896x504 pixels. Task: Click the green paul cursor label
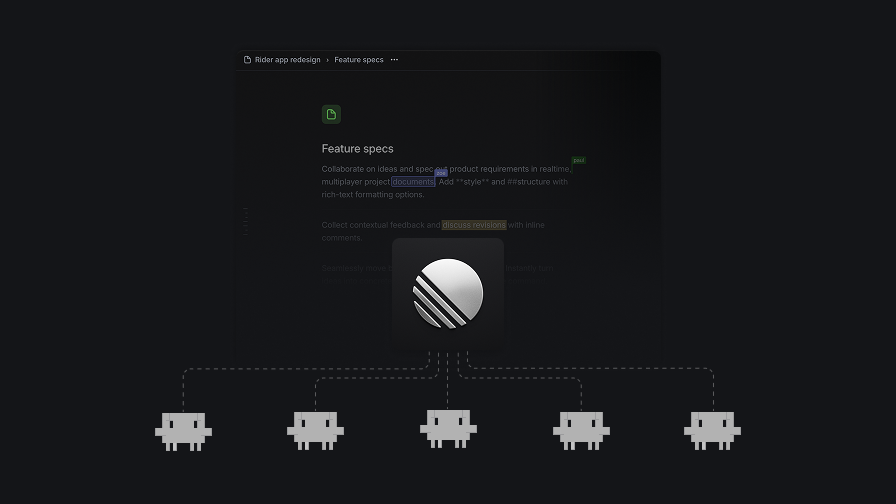point(579,161)
